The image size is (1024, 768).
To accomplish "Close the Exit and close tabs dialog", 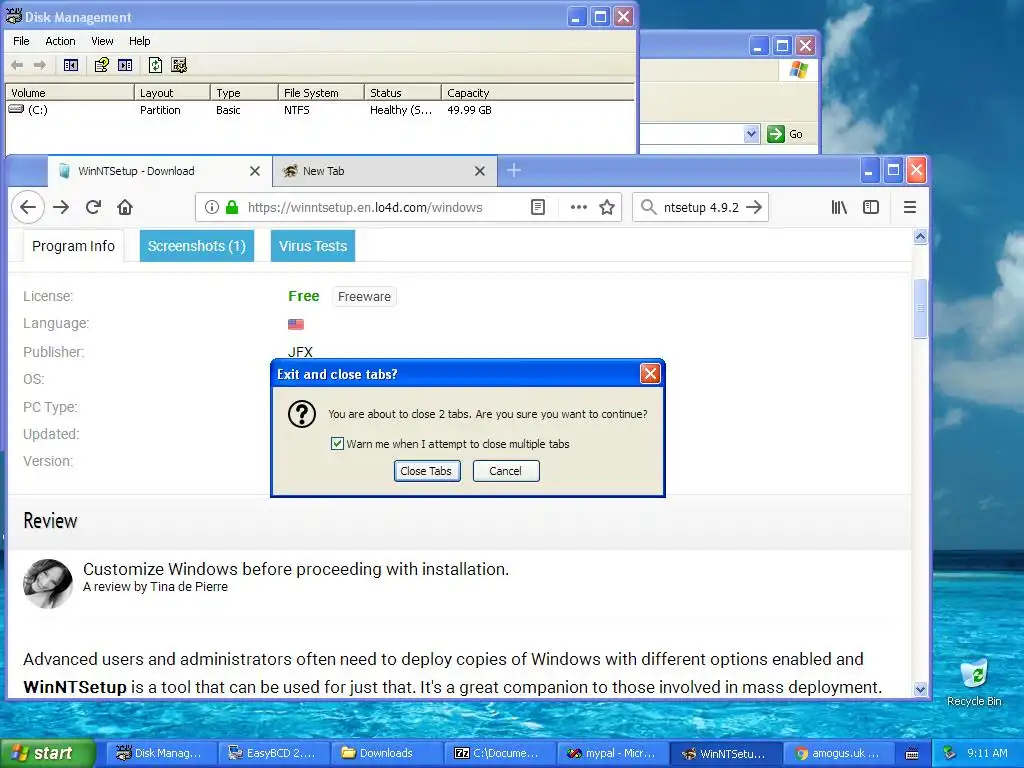I will click(650, 374).
